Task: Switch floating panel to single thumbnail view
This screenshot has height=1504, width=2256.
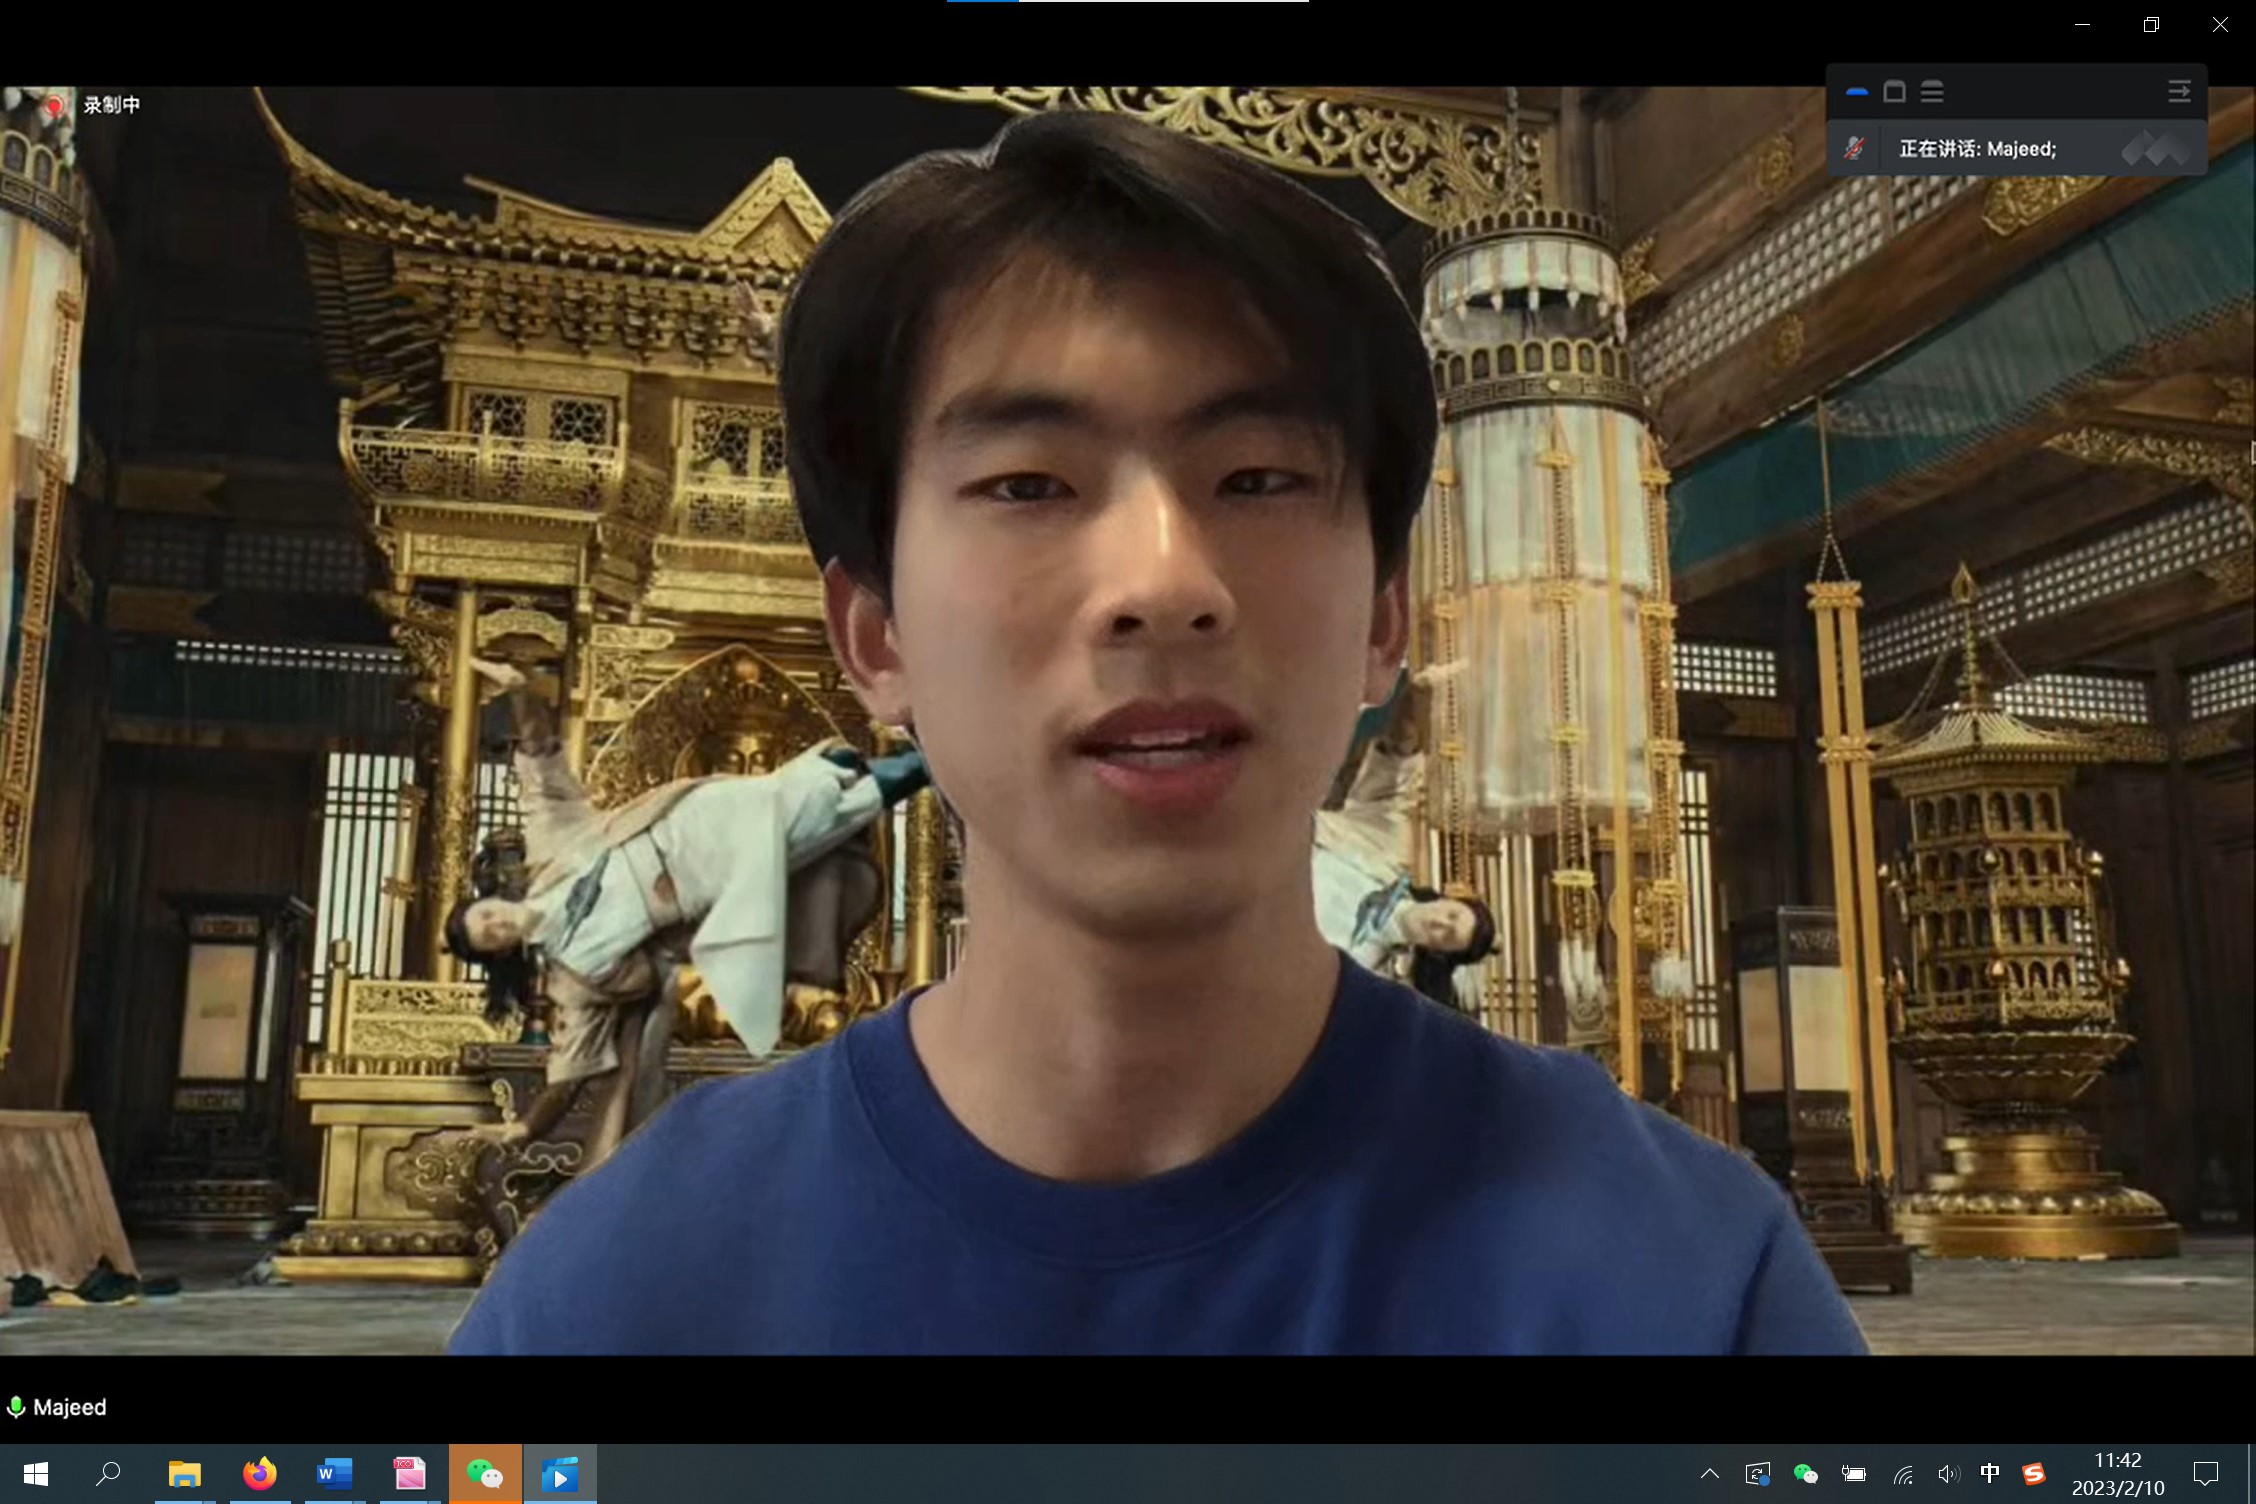Action: point(1894,92)
